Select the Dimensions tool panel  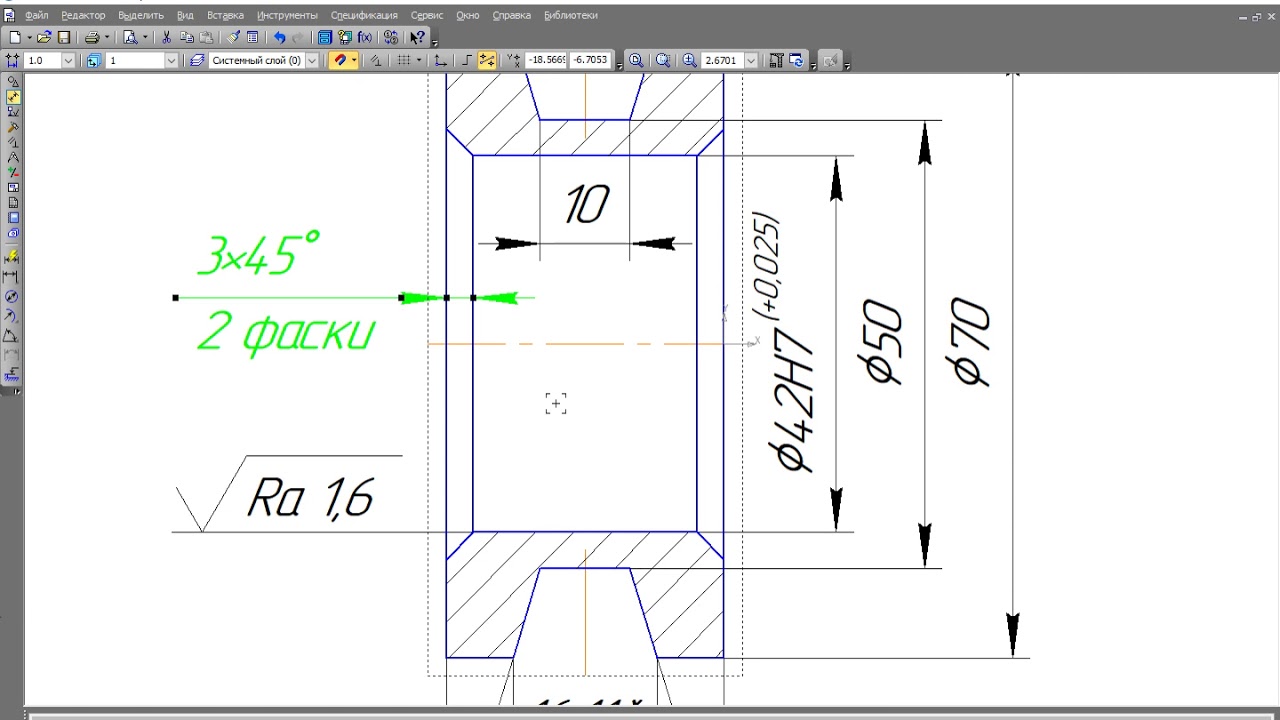(x=14, y=97)
